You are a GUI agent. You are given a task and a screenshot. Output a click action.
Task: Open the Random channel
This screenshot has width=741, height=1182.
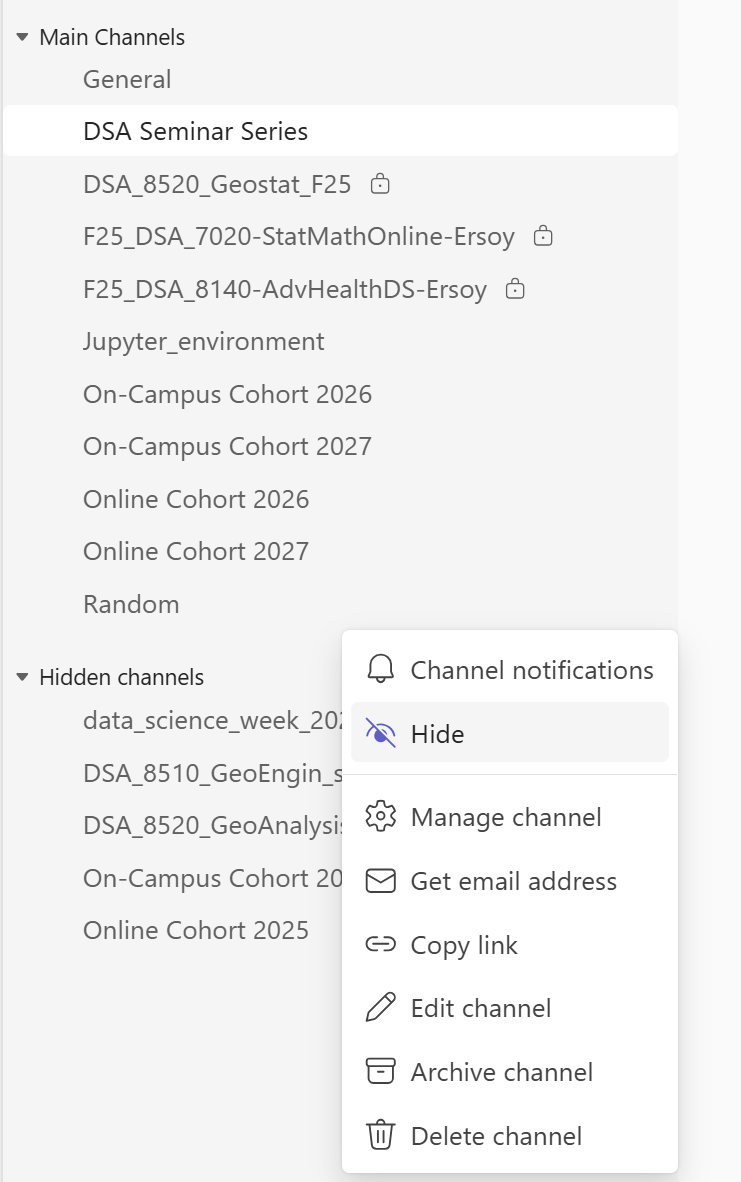[x=131, y=604]
